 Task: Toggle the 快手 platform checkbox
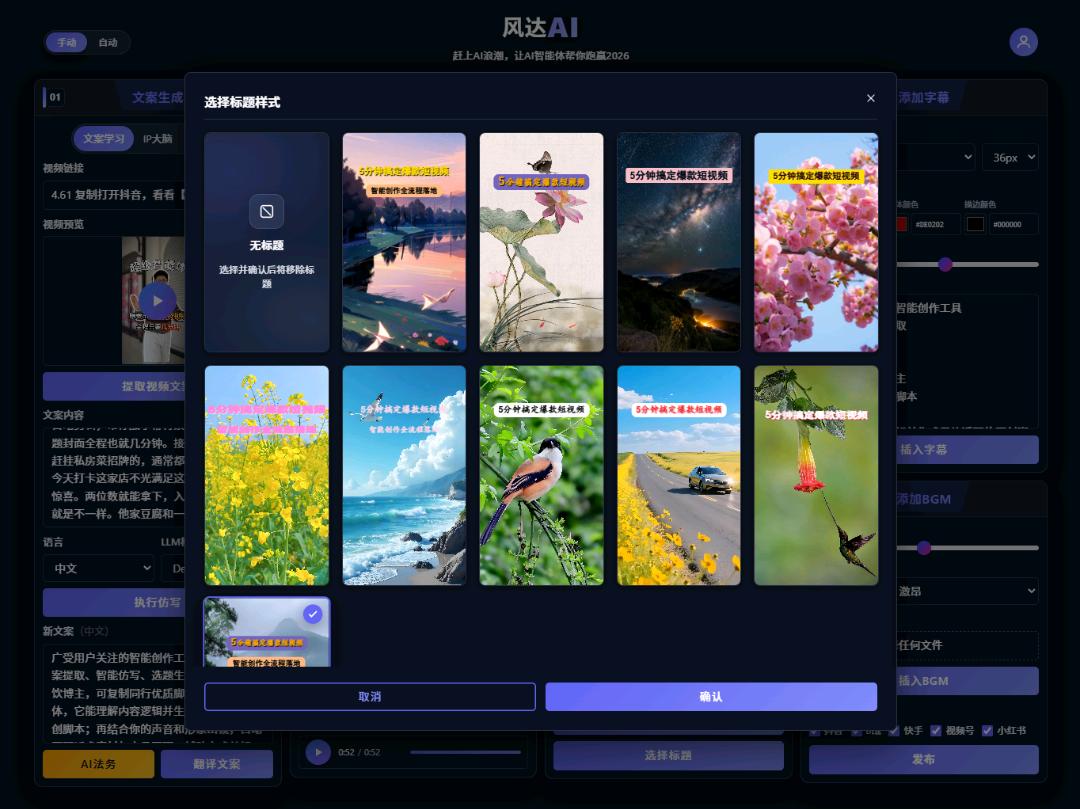tap(894, 730)
